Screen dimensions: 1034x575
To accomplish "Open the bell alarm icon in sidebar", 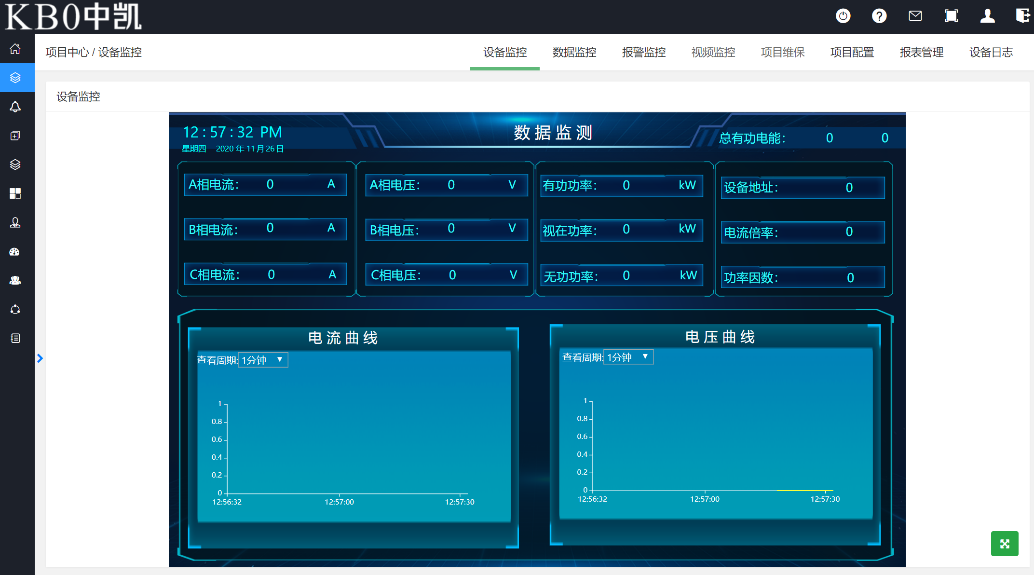I will [15, 106].
